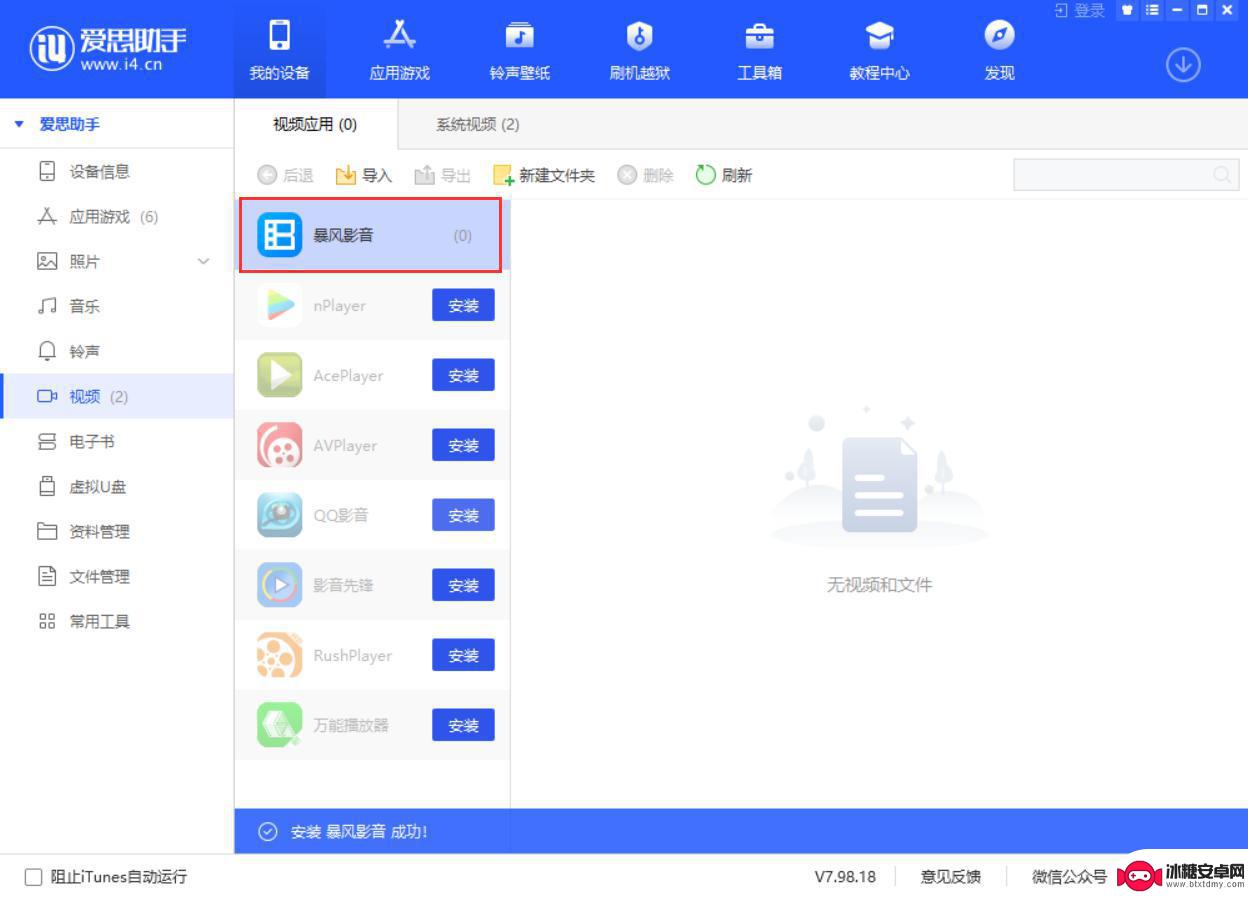Screen dimensions: 1248x897
Task: Click 删除 delete button
Action: click(x=645, y=175)
